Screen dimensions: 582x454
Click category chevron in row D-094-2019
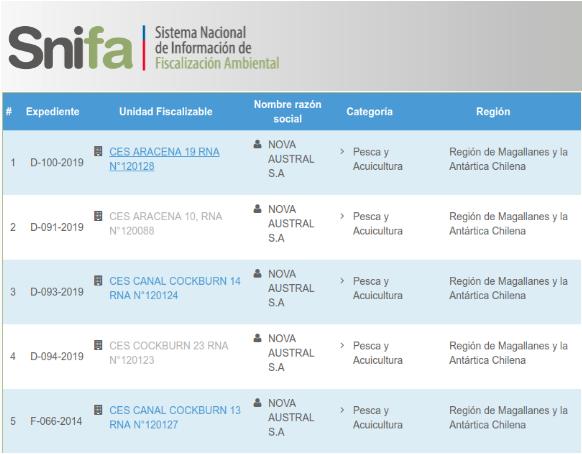tap(342, 345)
